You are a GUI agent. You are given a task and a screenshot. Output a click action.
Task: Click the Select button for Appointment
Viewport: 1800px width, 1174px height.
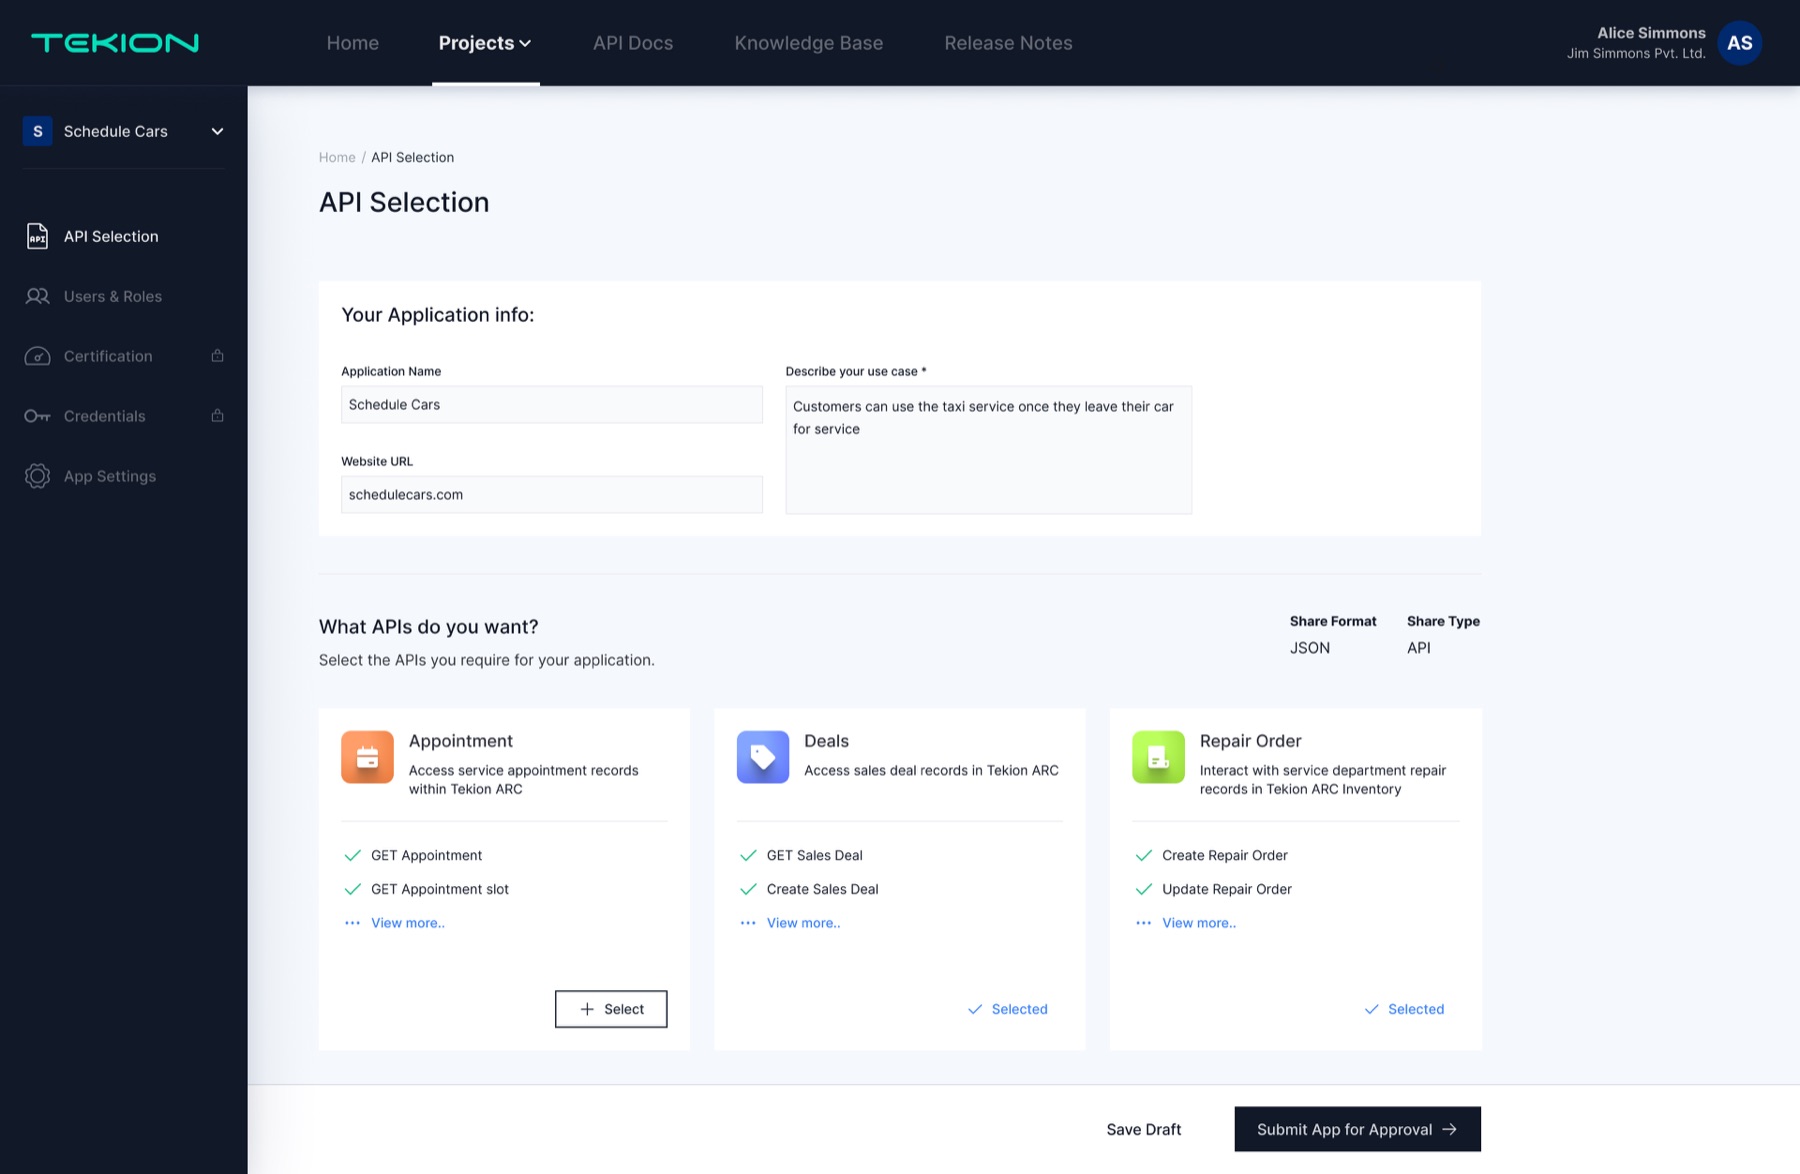[611, 1009]
